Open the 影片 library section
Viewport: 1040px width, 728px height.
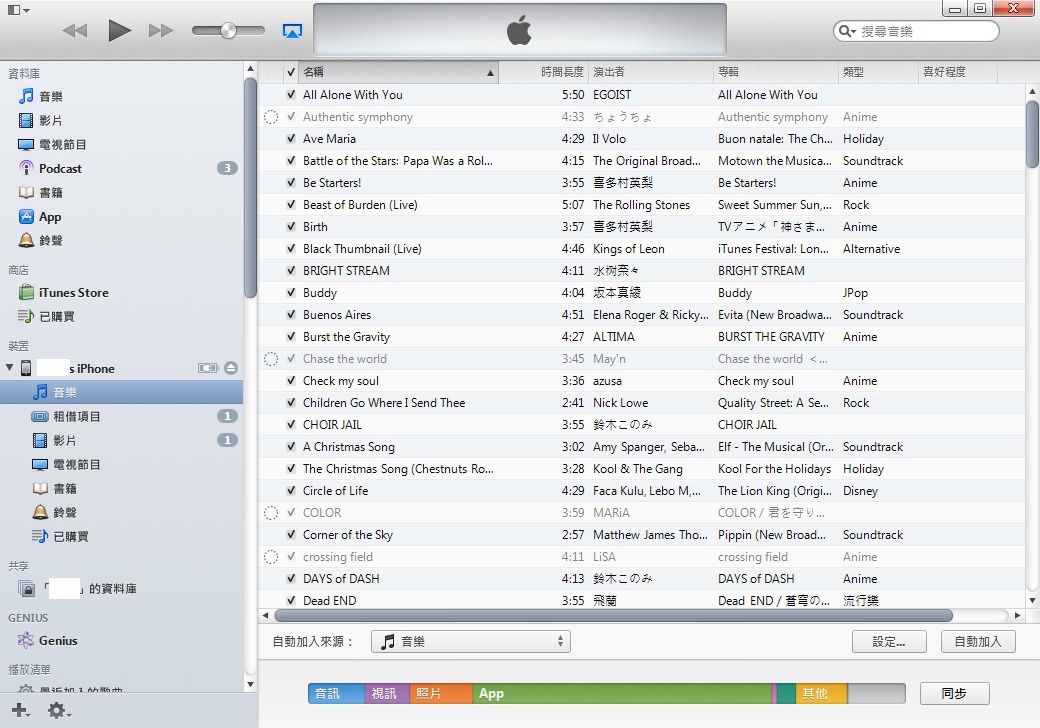tap(41, 120)
